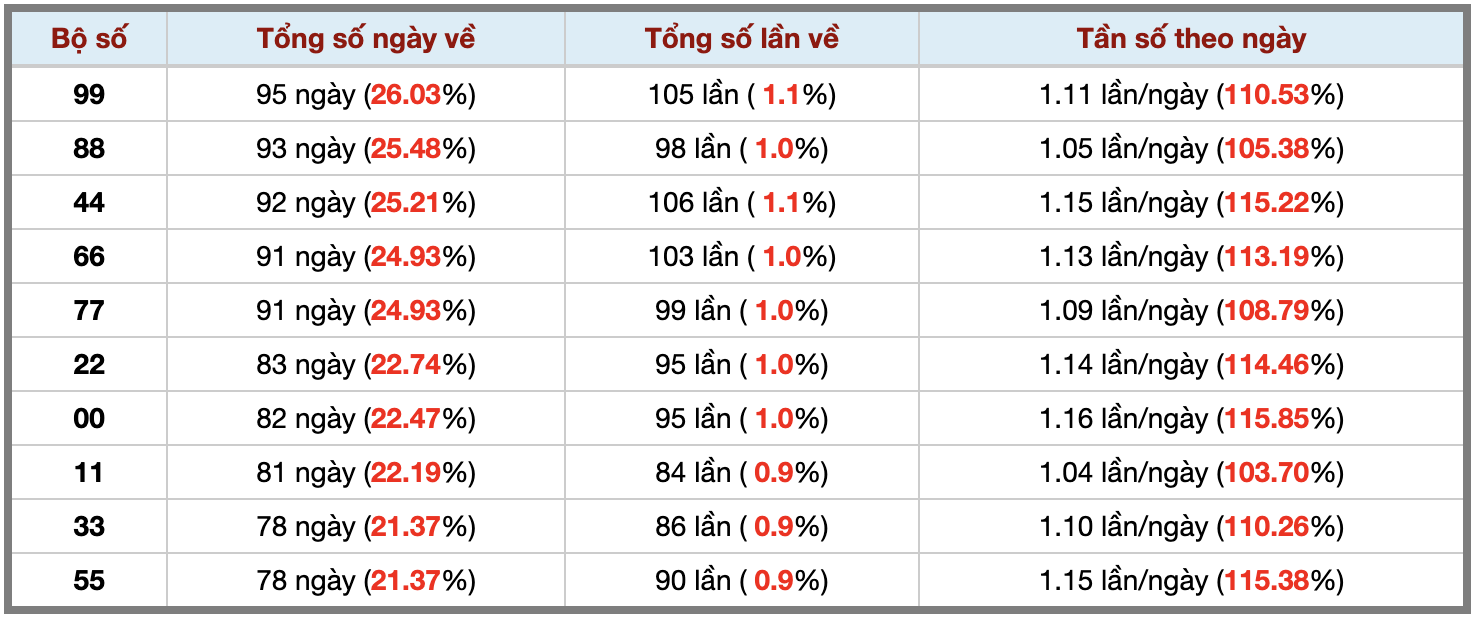1480x618 pixels.
Task: Click the "83 ngày (22.74%)" cell
Action: click(365, 365)
